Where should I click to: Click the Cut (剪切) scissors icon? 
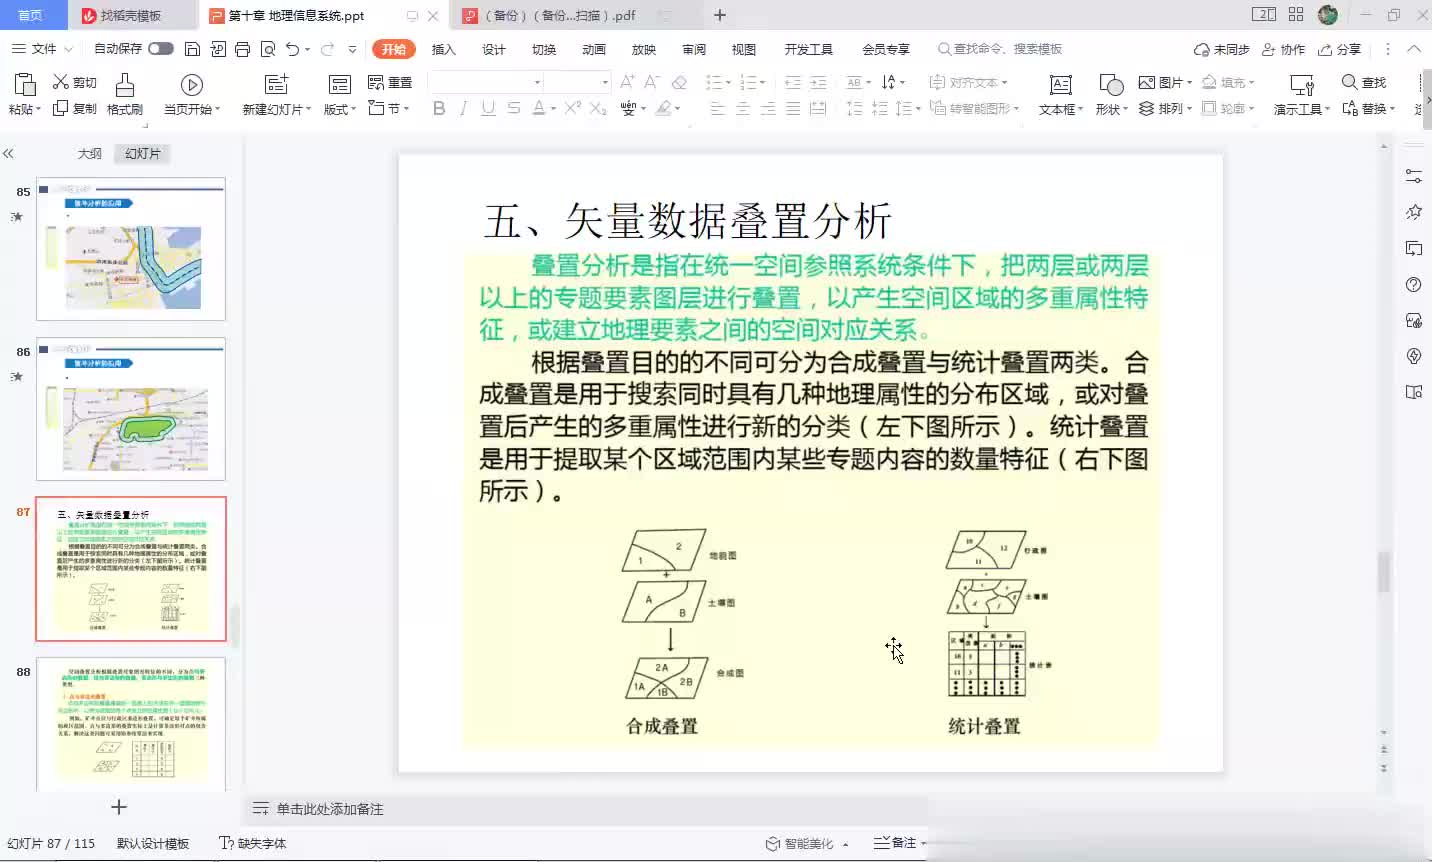tap(62, 82)
